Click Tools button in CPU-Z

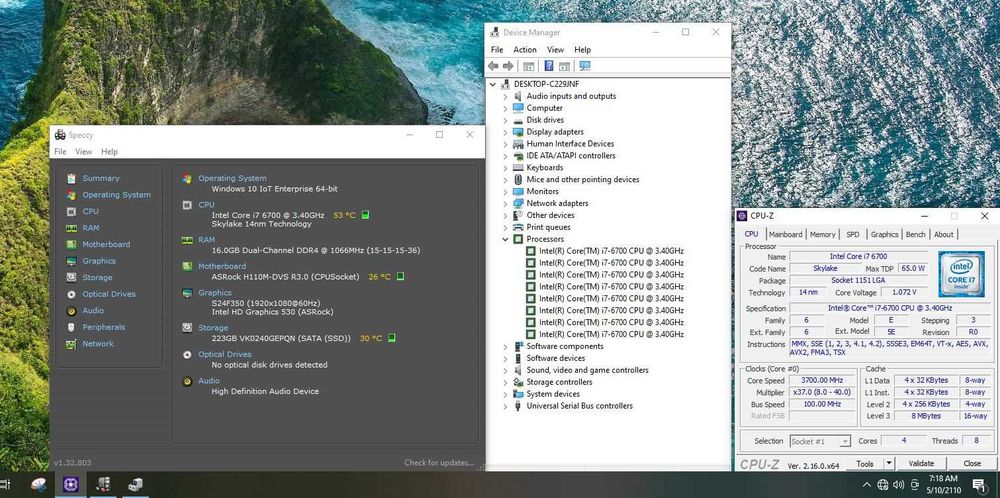coord(865,464)
